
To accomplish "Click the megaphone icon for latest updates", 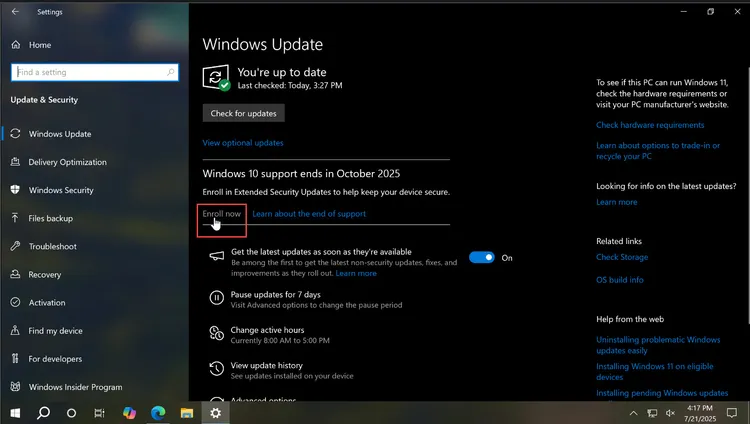I will pyautogui.click(x=217, y=256).
